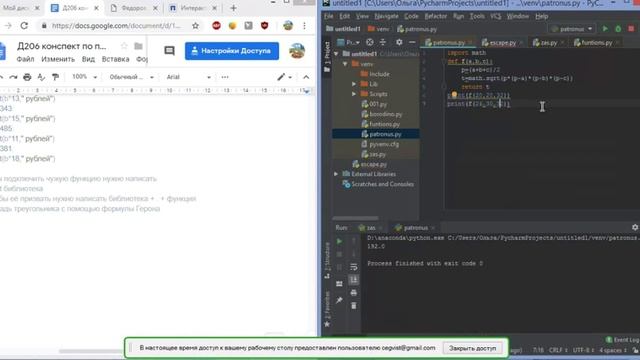
Task: Open a new Chrome tab
Action: coord(233,8)
